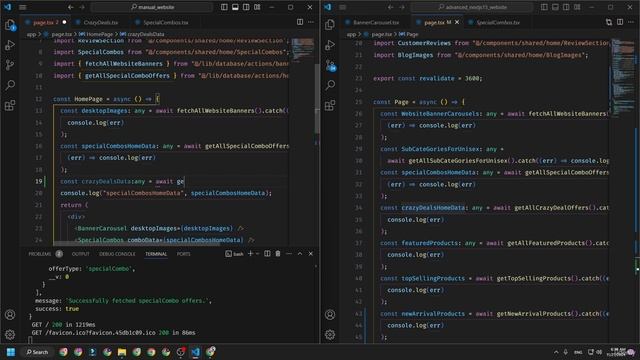Open Accounts menu in right window
Viewport: 640px width, 360px height.
[330, 315]
